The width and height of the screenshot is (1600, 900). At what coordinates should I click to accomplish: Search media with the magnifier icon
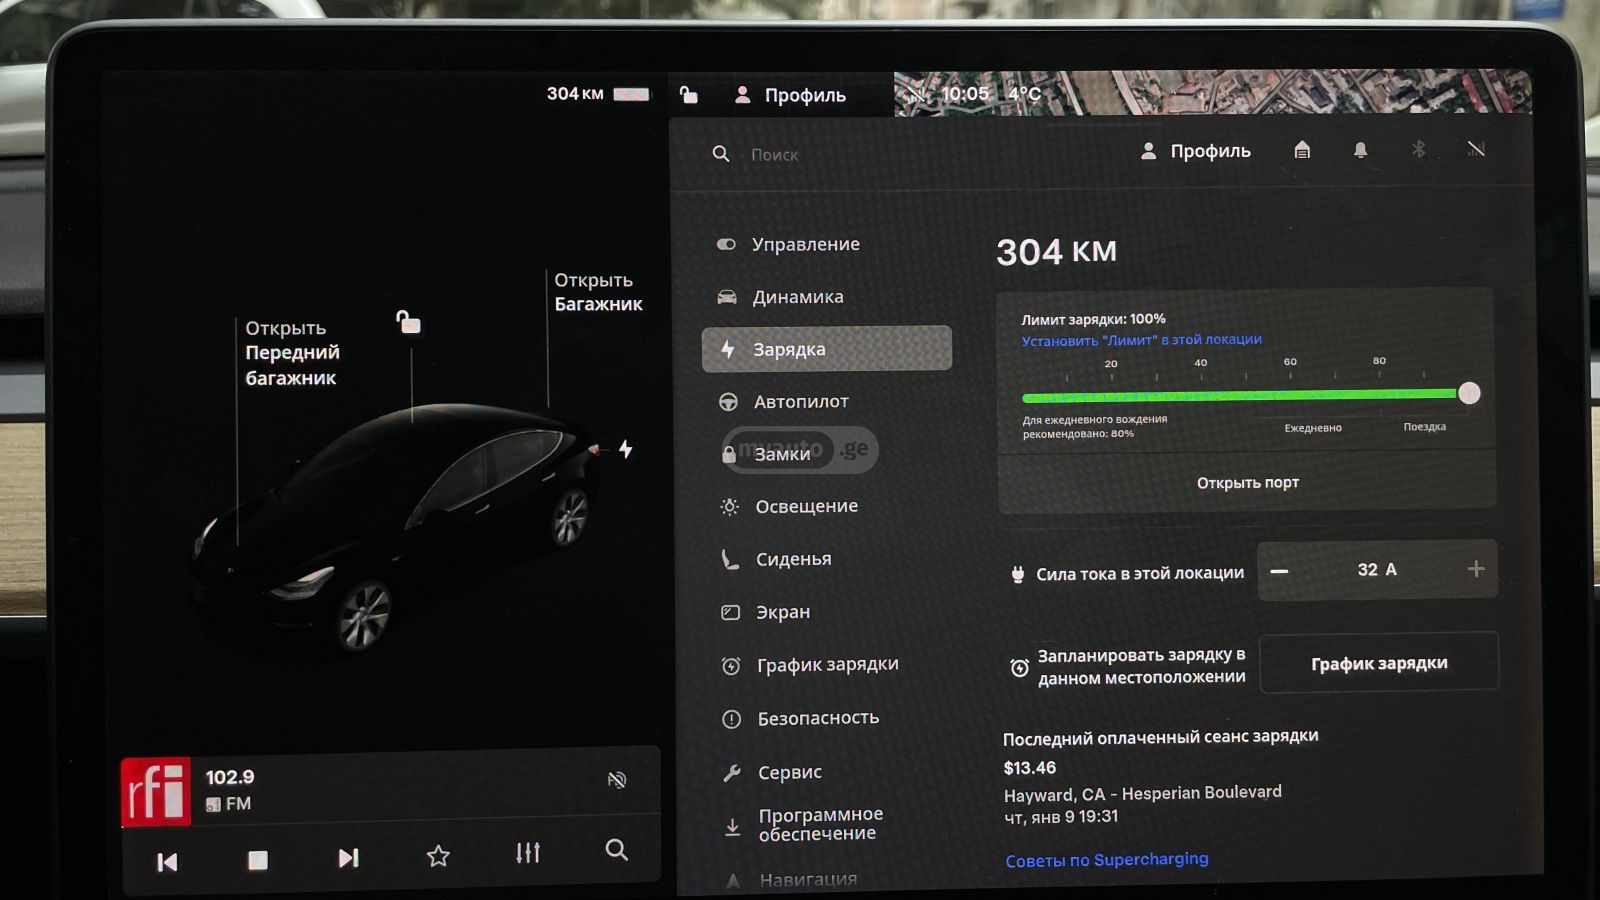[x=617, y=850]
